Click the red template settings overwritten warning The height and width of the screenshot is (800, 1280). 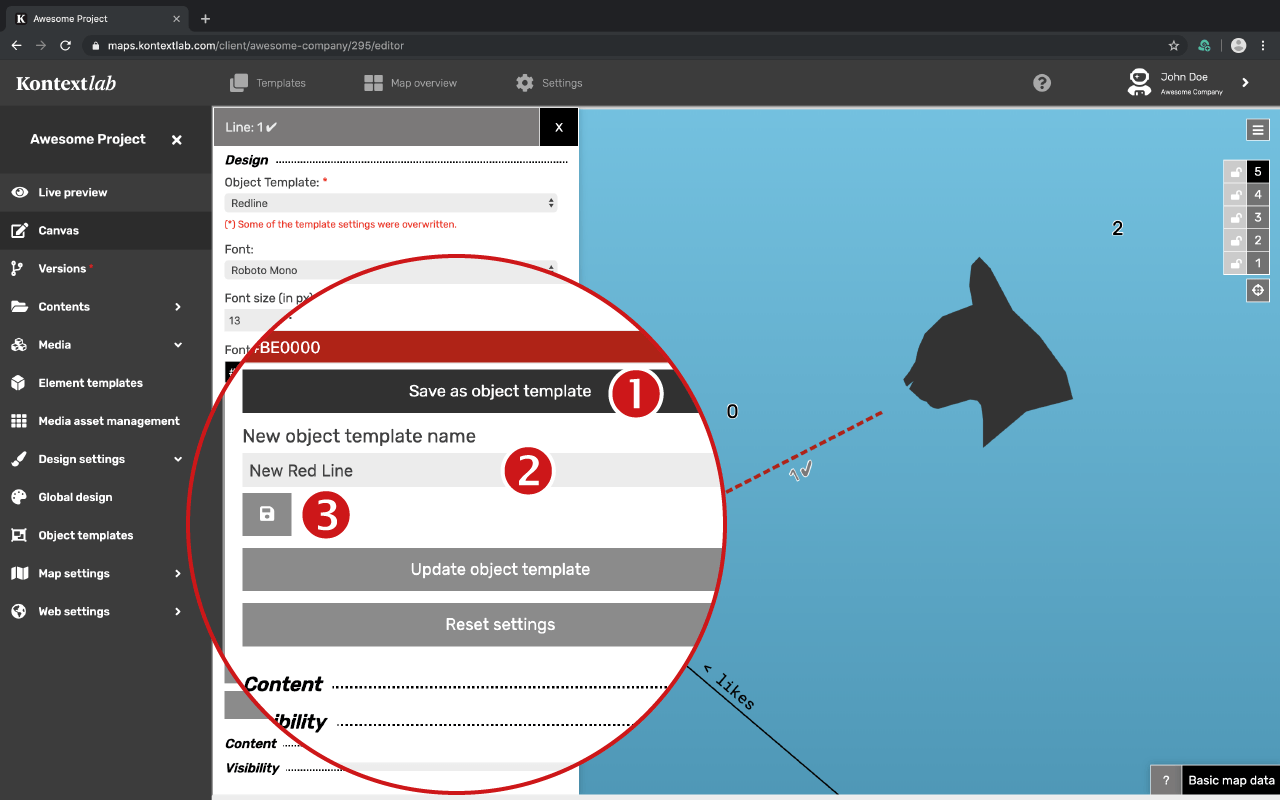(x=341, y=224)
